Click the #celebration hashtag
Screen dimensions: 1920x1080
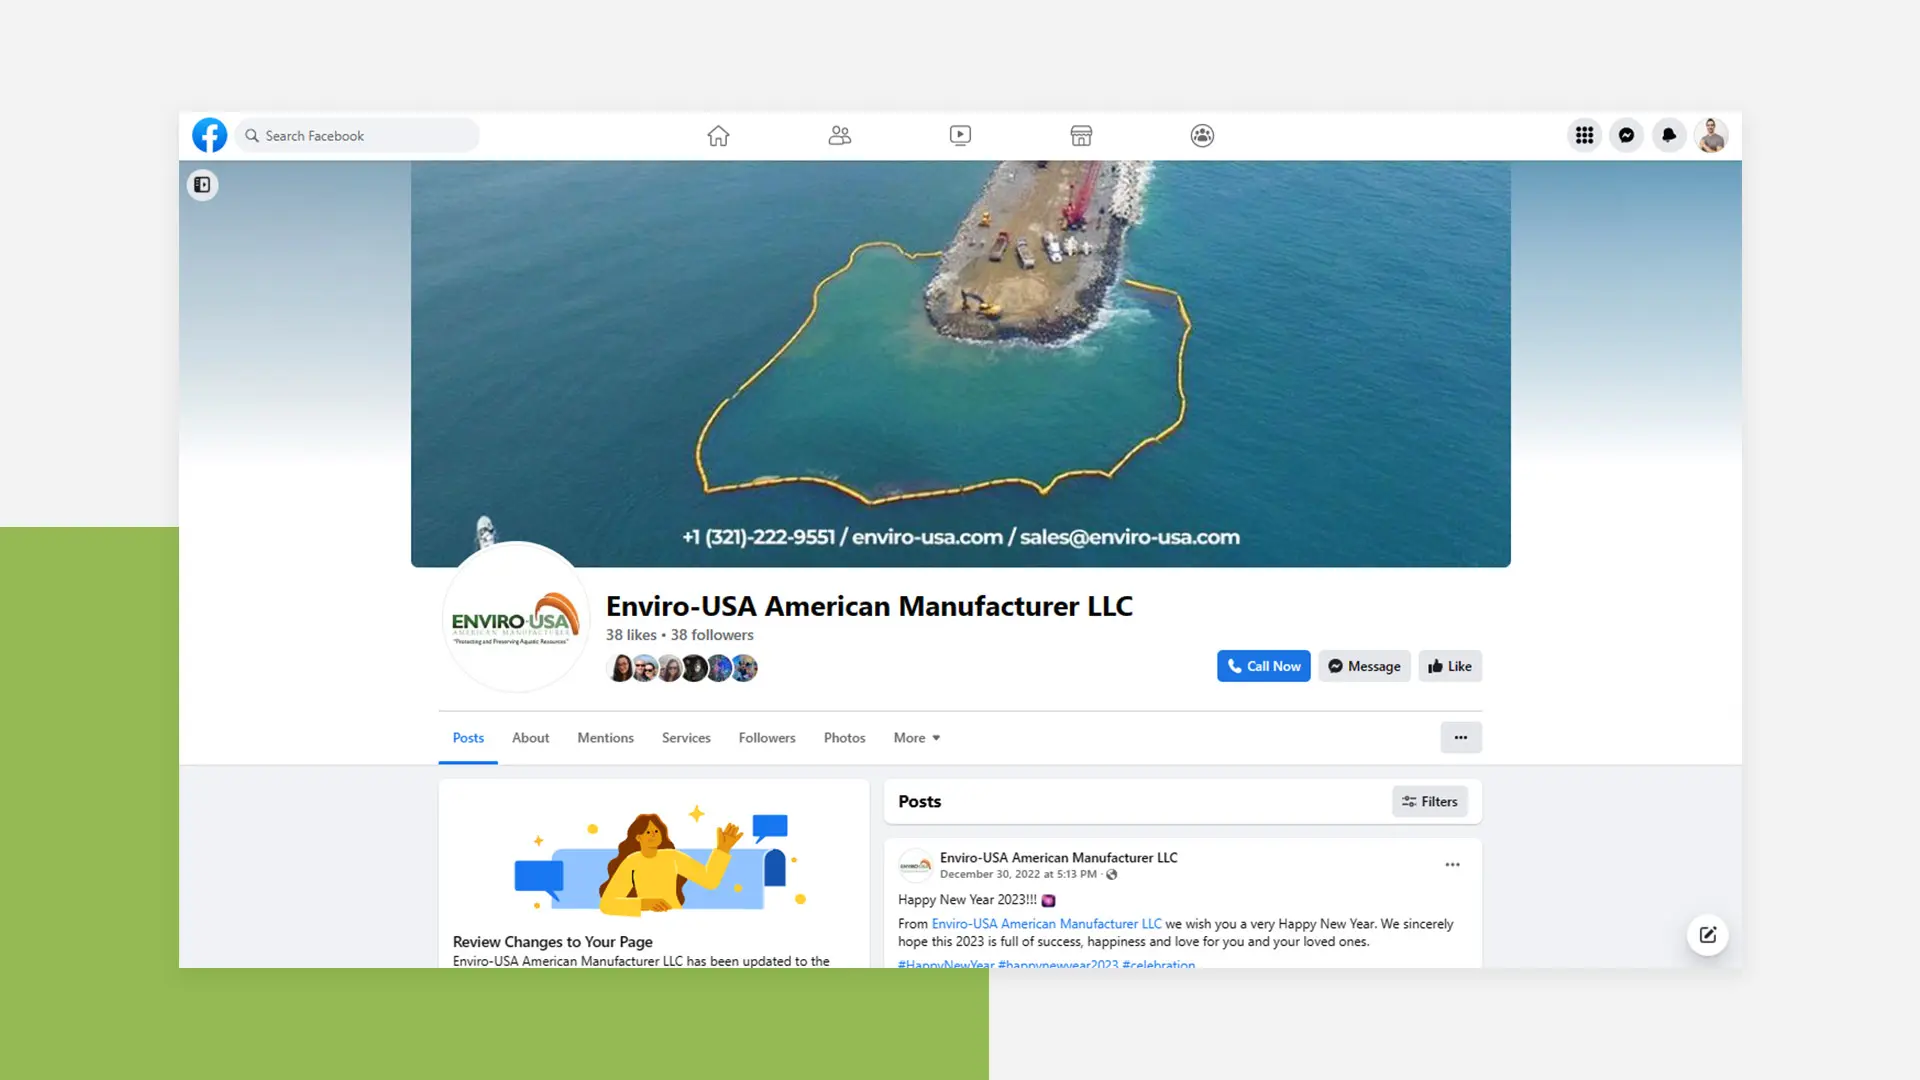1158,964
